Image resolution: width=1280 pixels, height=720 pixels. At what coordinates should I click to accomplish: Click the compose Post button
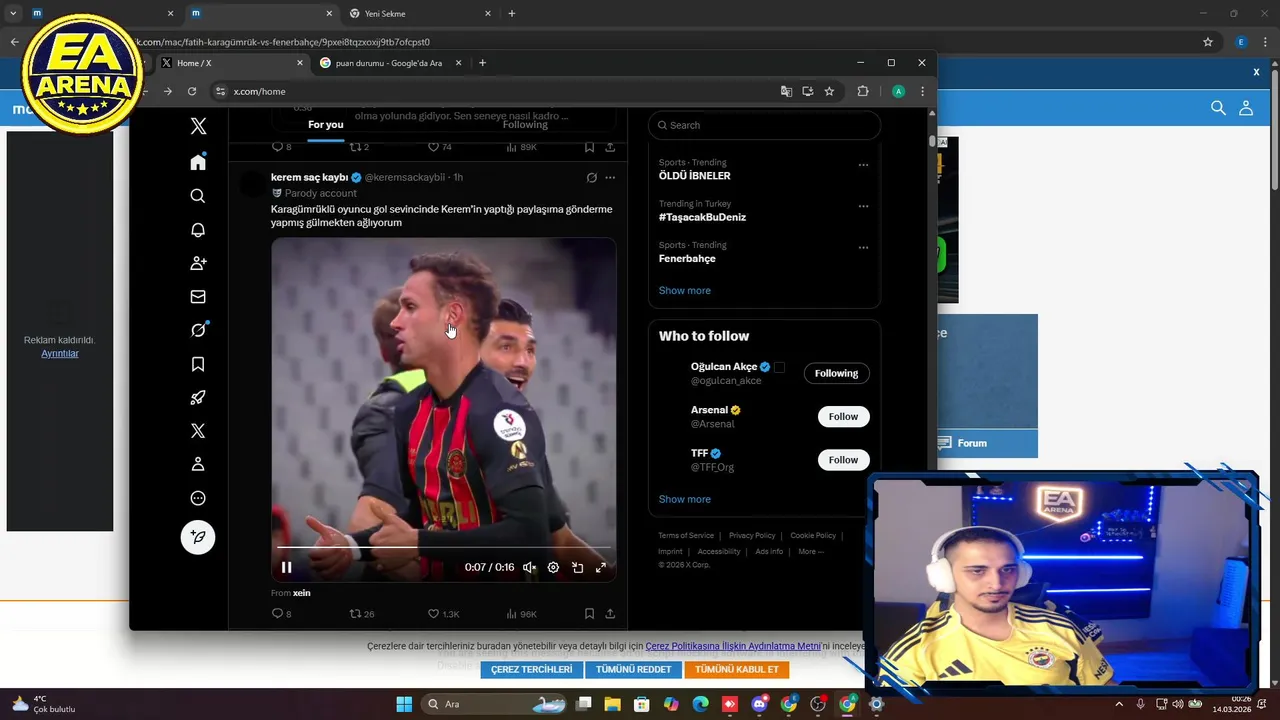point(198,537)
